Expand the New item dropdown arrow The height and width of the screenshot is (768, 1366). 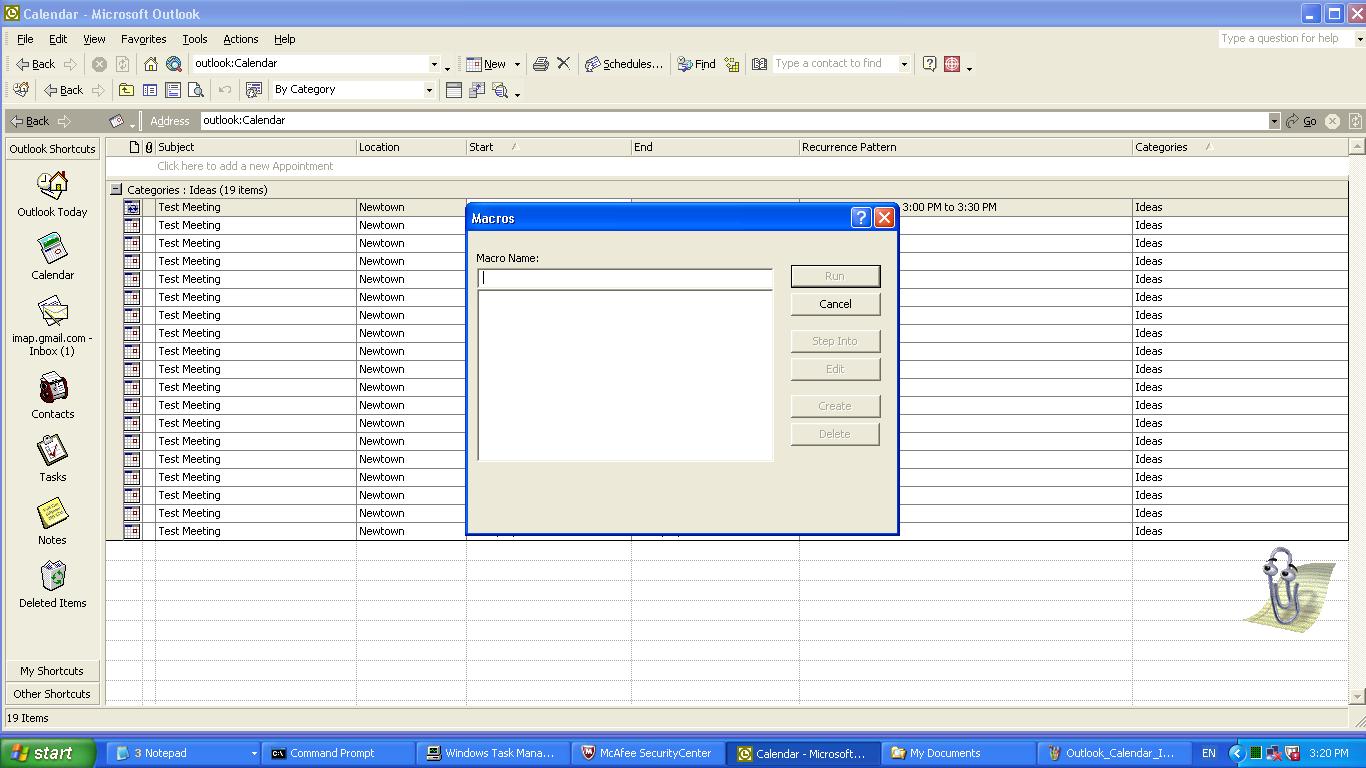coord(517,64)
